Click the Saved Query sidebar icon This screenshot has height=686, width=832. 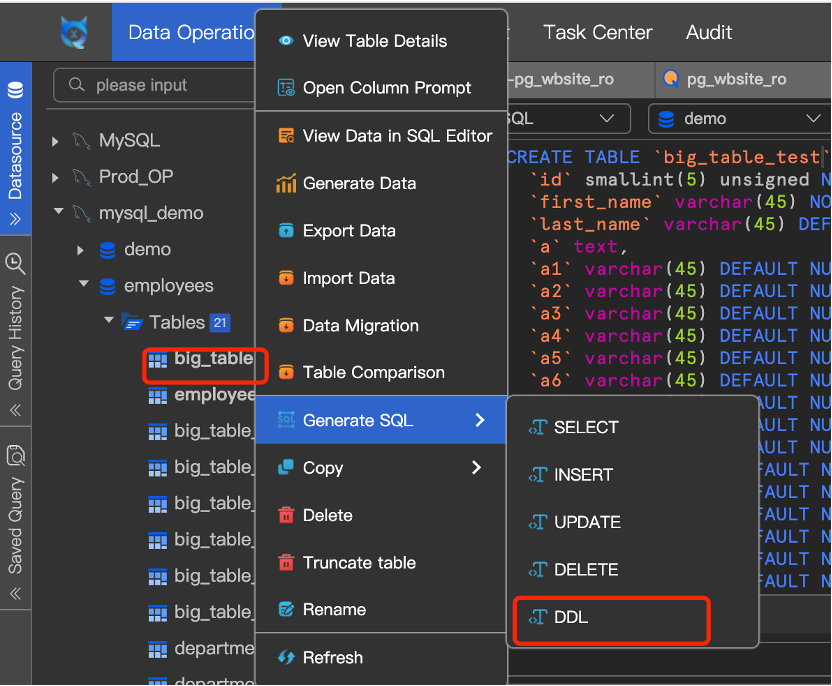15,457
